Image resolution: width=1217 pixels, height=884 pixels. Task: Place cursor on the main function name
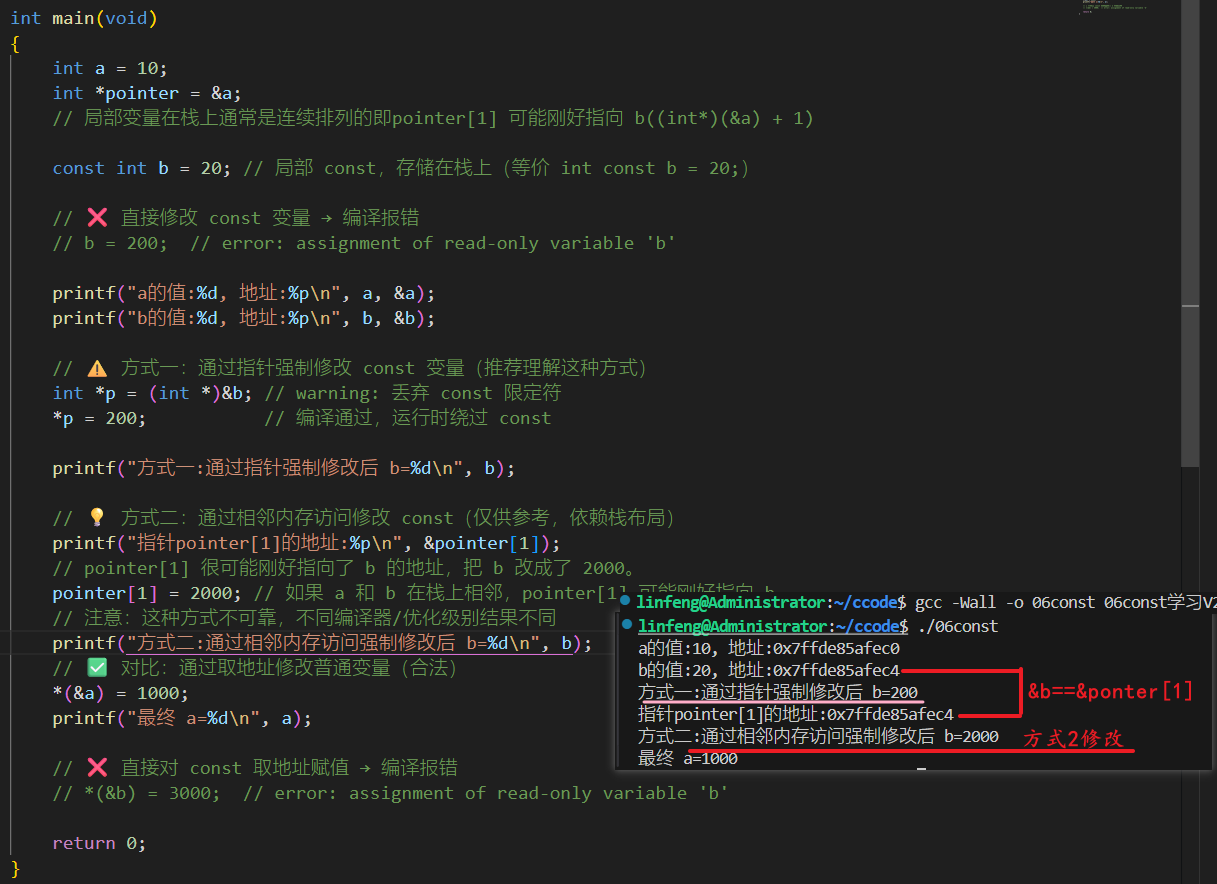[x=72, y=17]
